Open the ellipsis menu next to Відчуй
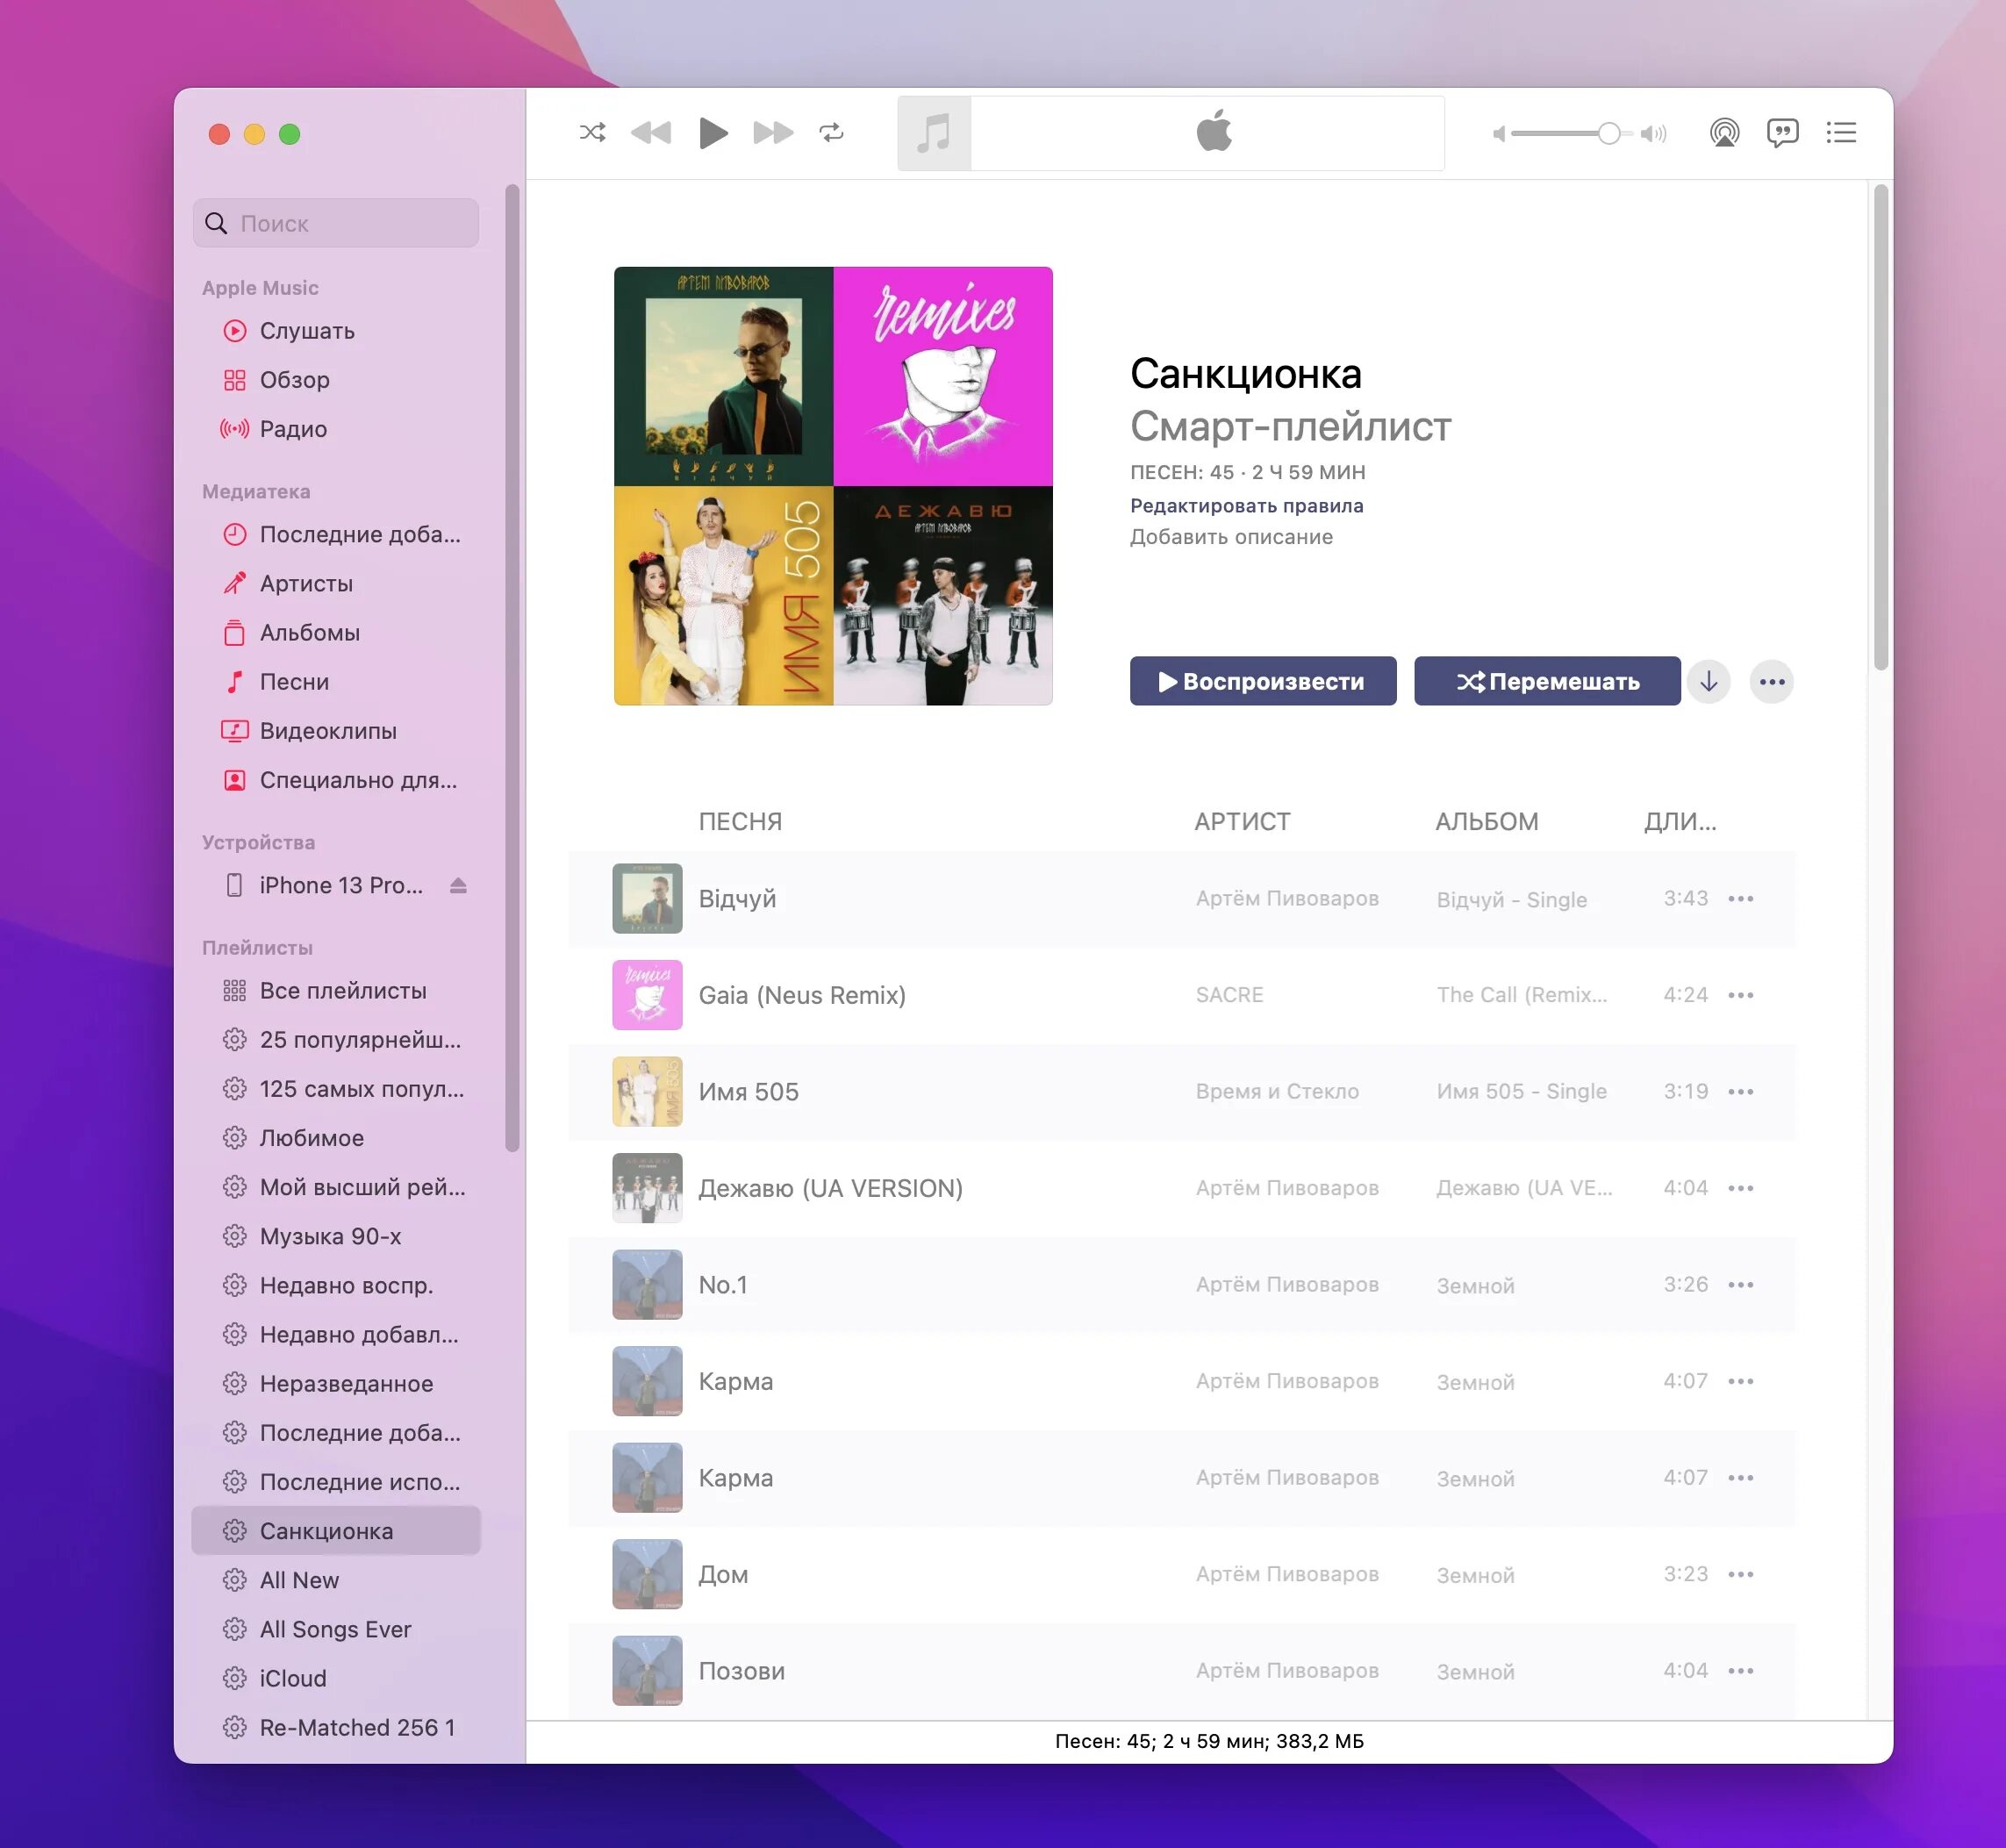Screen dimensions: 2006x1848 pyautogui.click(x=1741, y=898)
